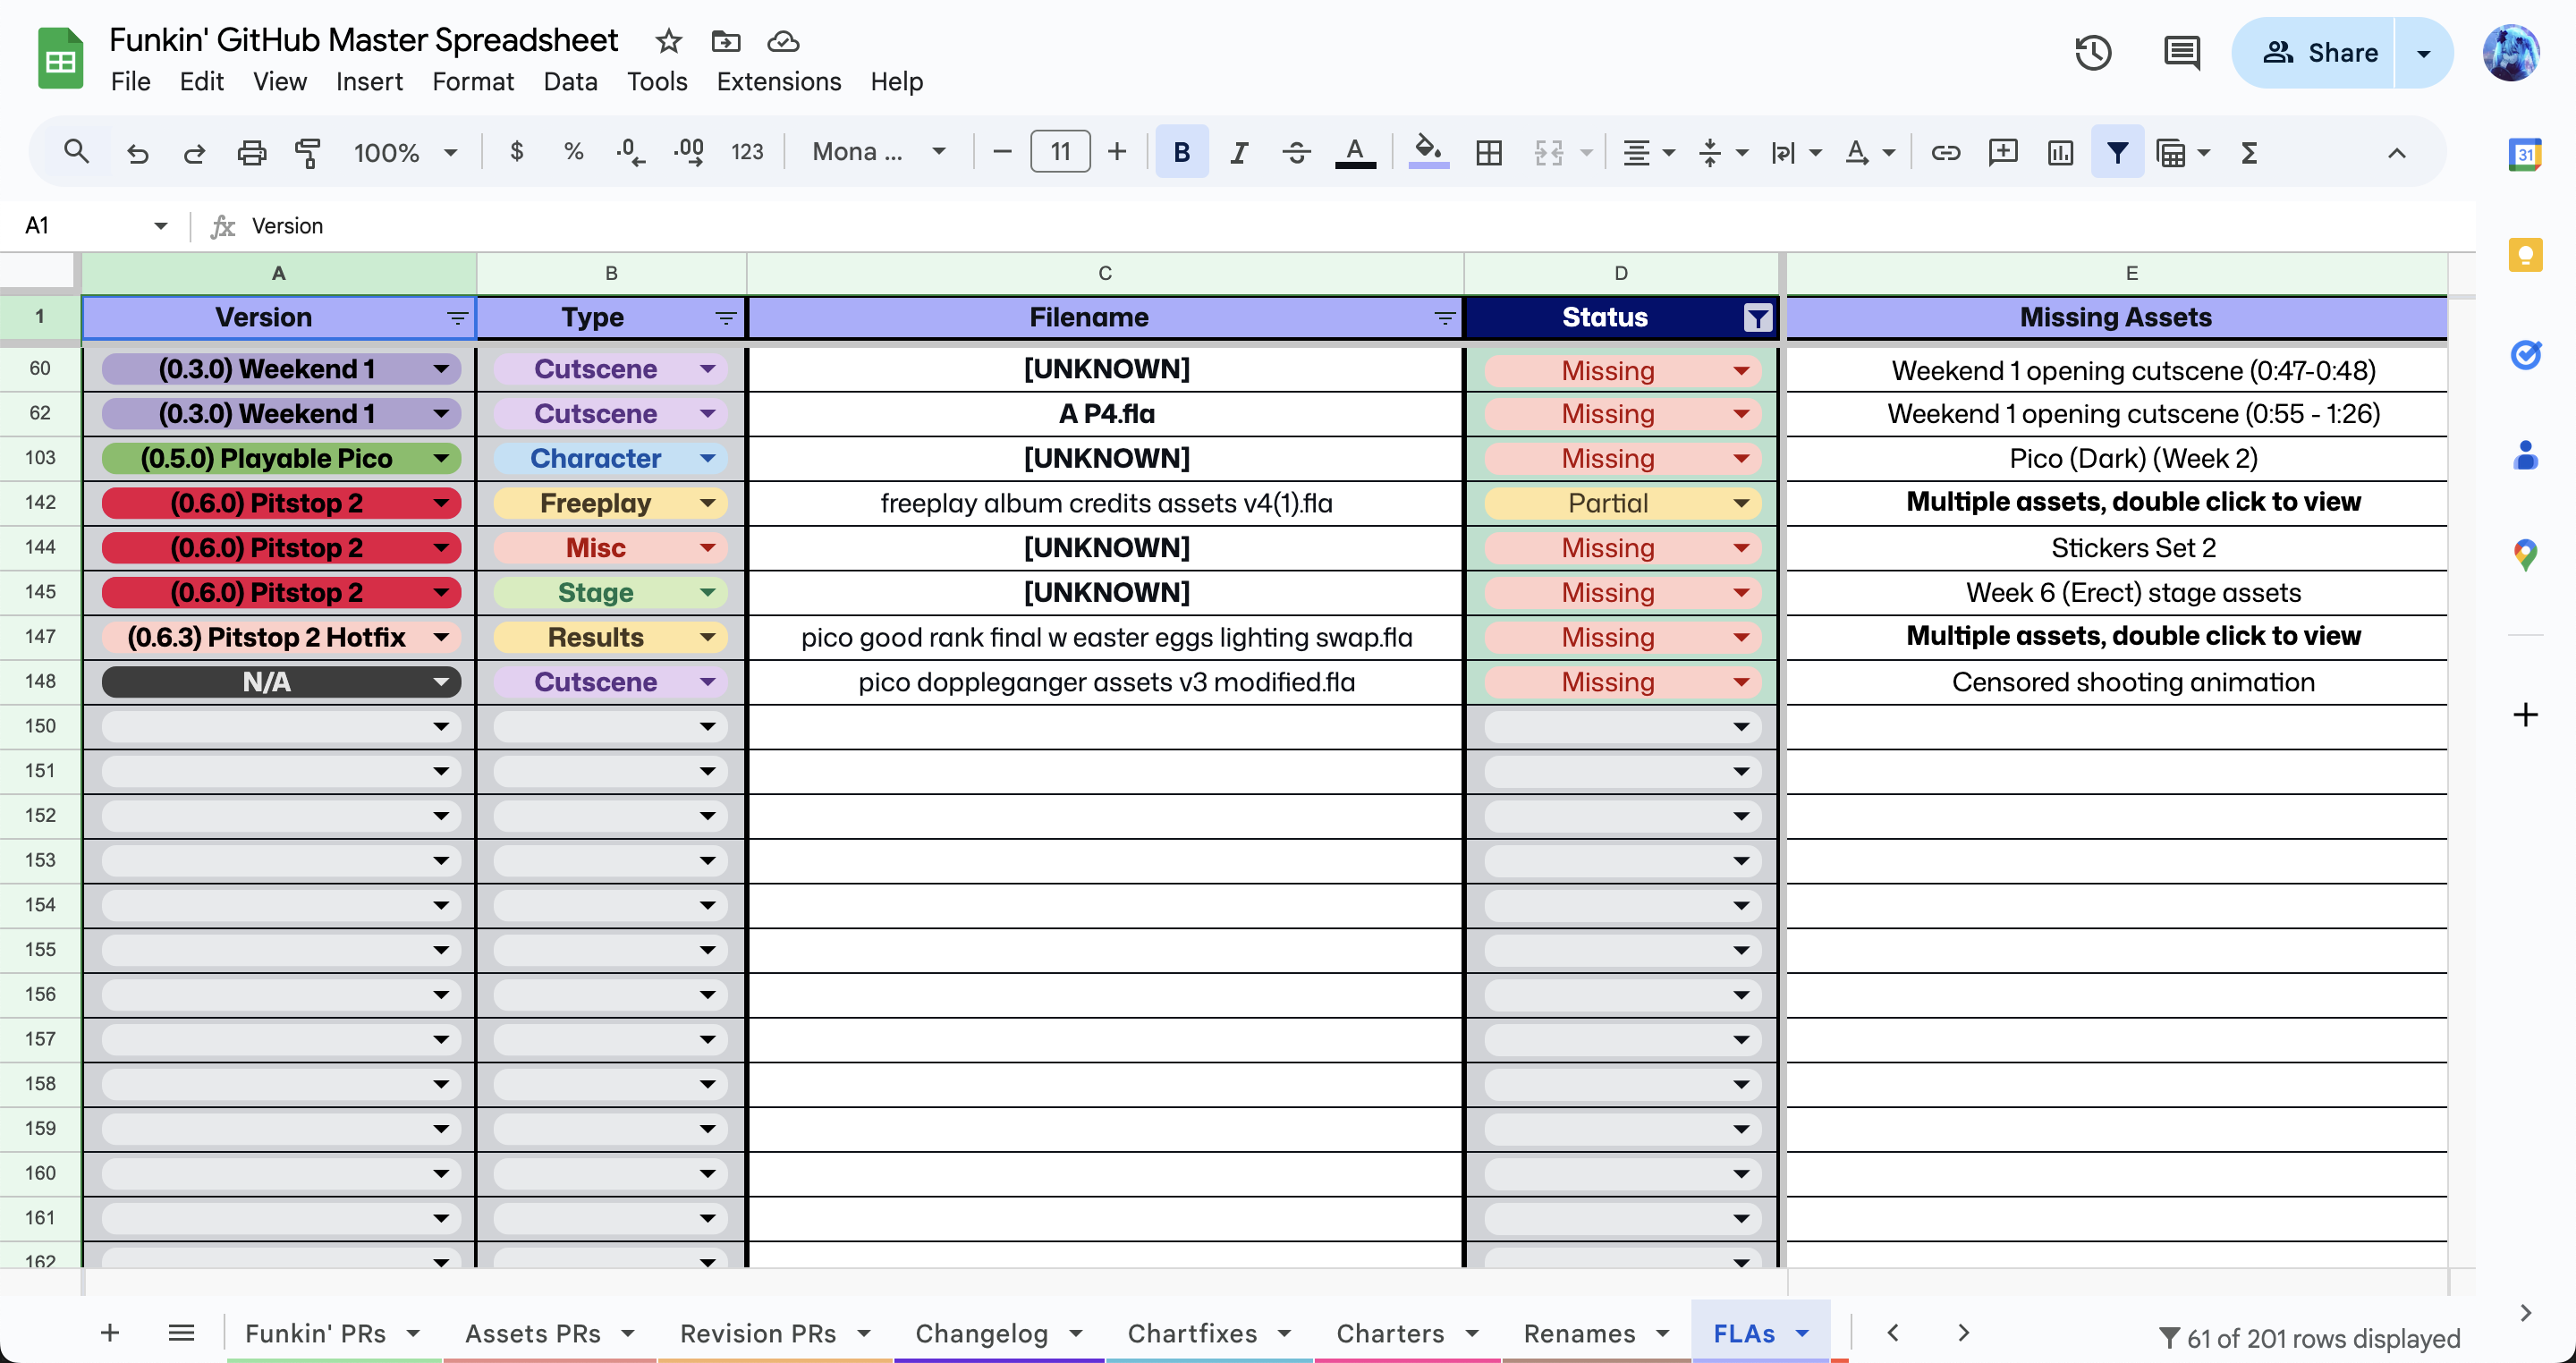Click the Share button

click(2320, 53)
